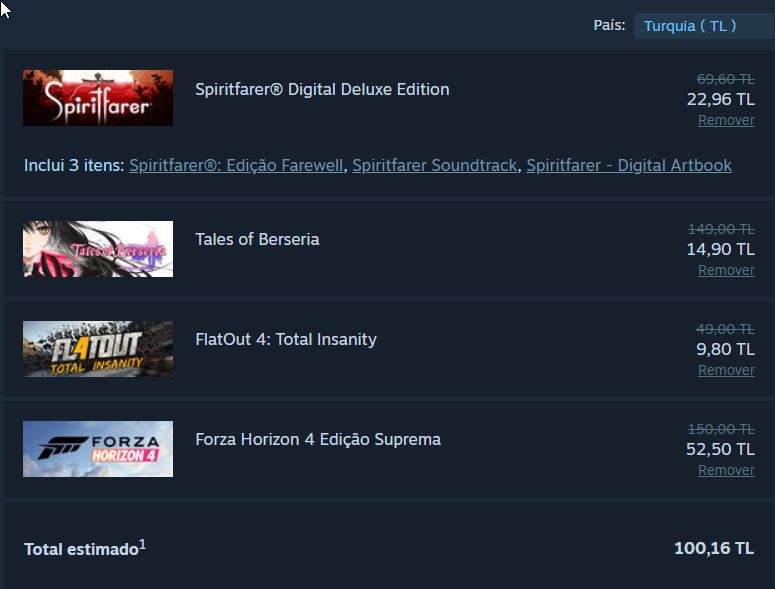Viewport: 775px width, 589px height.
Task: Click the Forza Horizon 4 thumbnail
Action: click(x=98, y=449)
